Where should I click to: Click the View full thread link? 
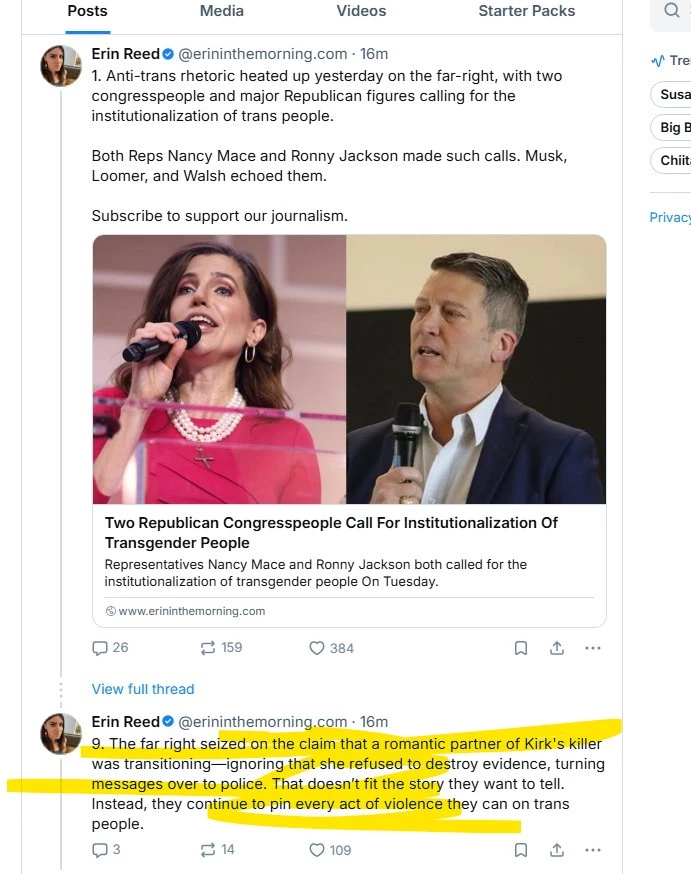point(143,689)
